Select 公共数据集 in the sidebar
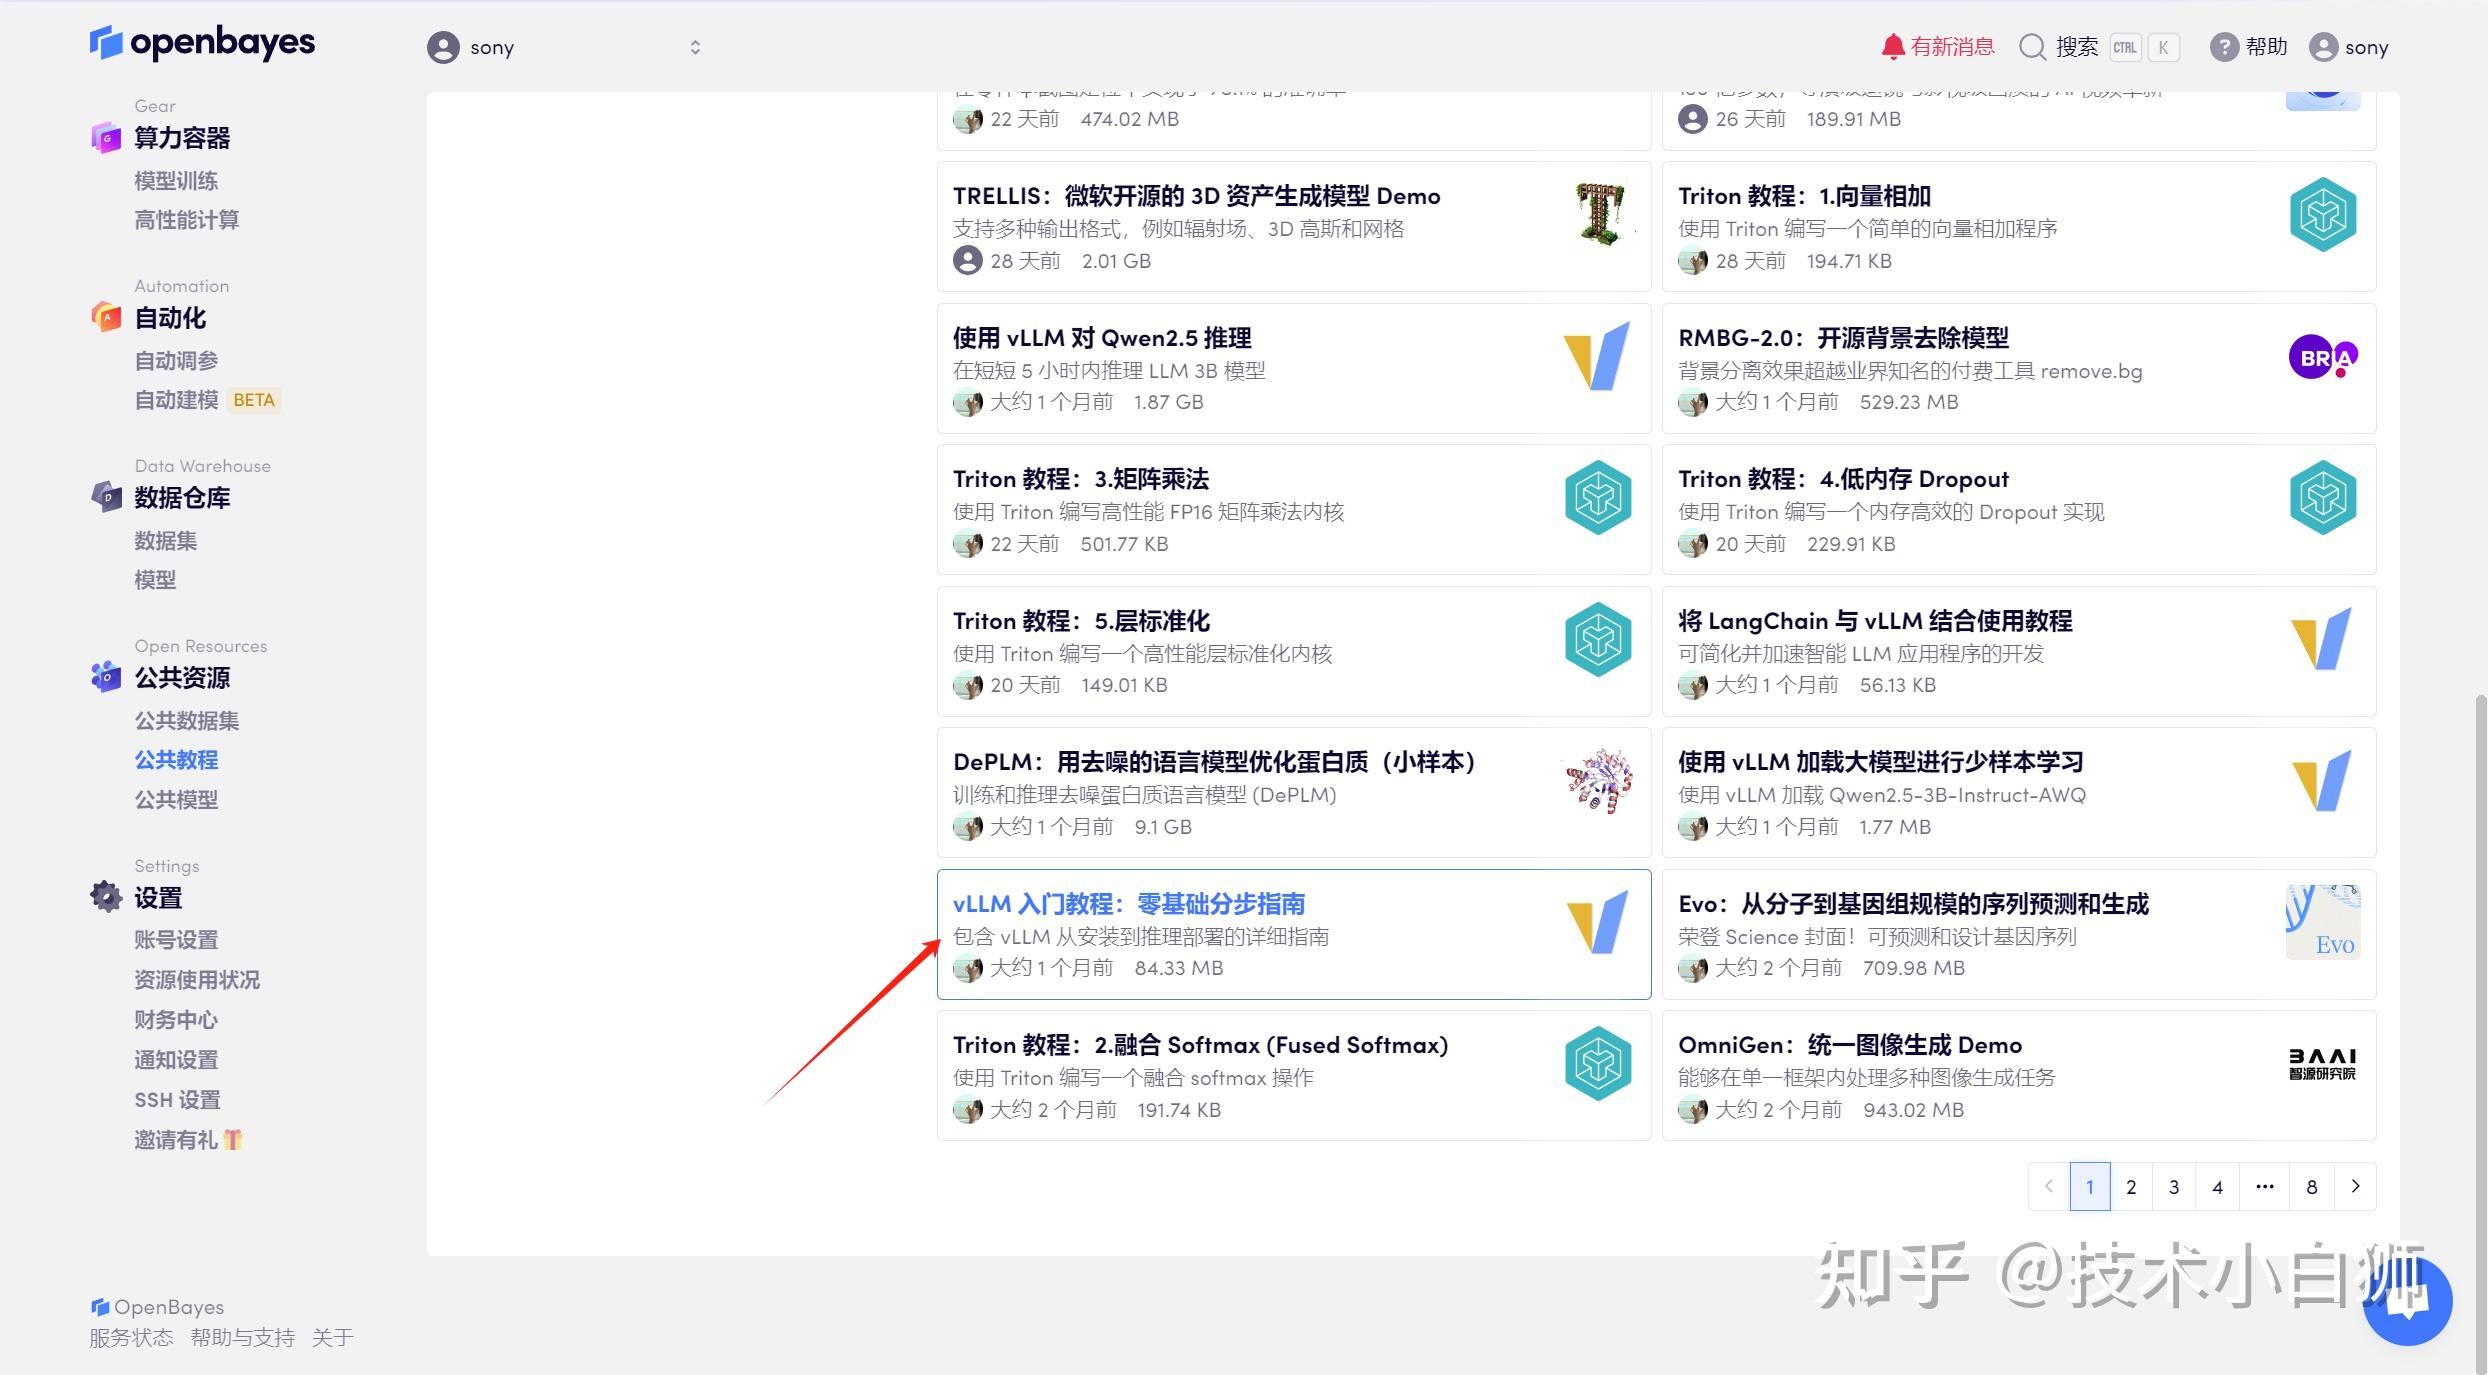Image resolution: width=2488 pixels, height=1375 pixels. pyautogui.click(x=187, y=720)
